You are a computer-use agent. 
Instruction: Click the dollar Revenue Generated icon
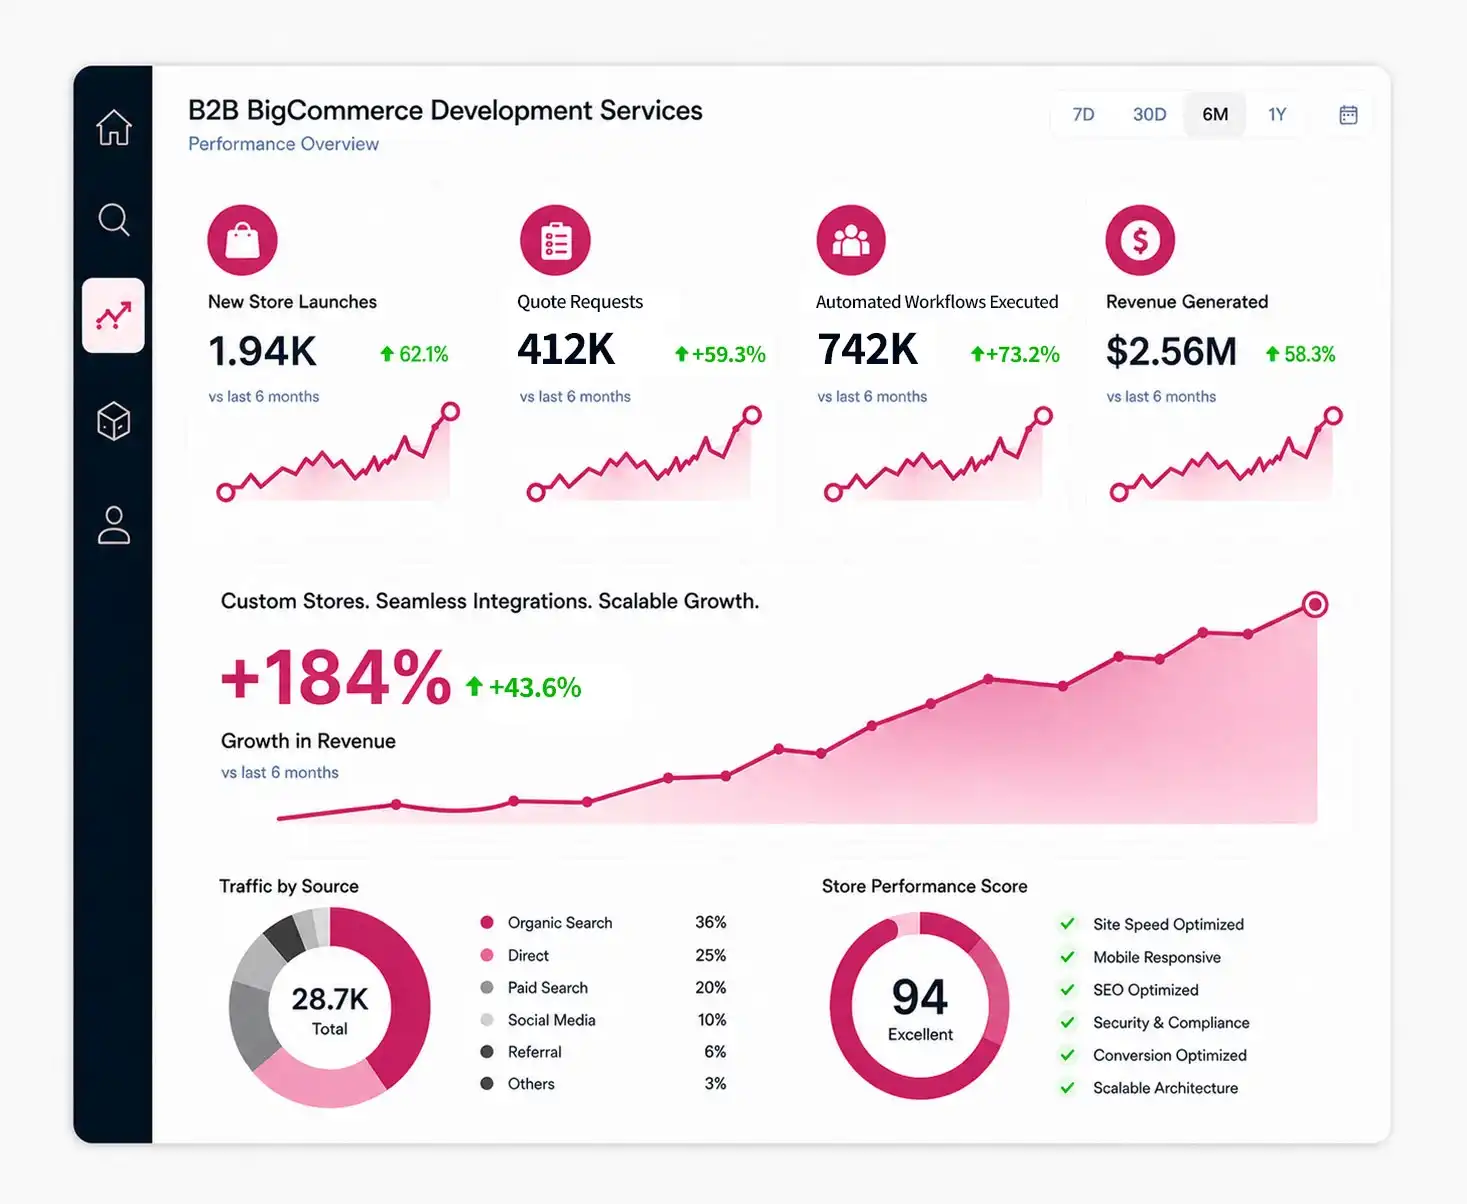1140,240
